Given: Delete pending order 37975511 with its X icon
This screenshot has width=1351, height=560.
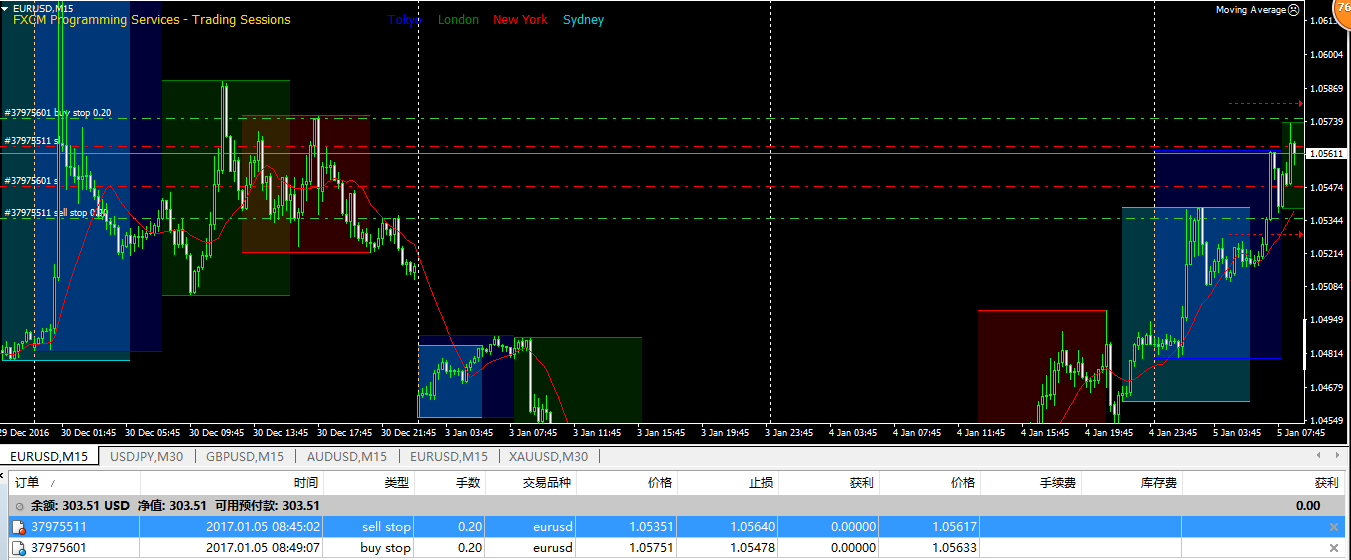Looking at the screenshot, I should point(1332,527).
